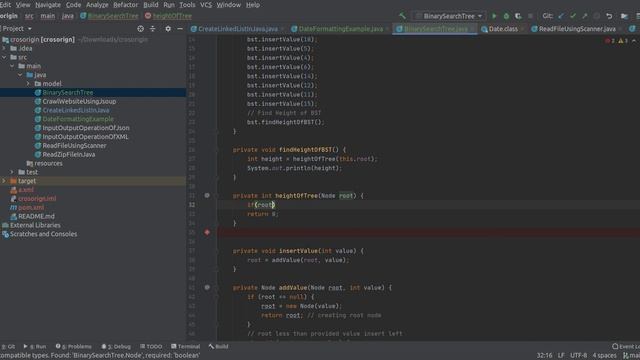This screenshot has width=640, height=360.
Task: Click the gutter icon beside addValue method
Action: pyautogui.click(x=207, y=287)
